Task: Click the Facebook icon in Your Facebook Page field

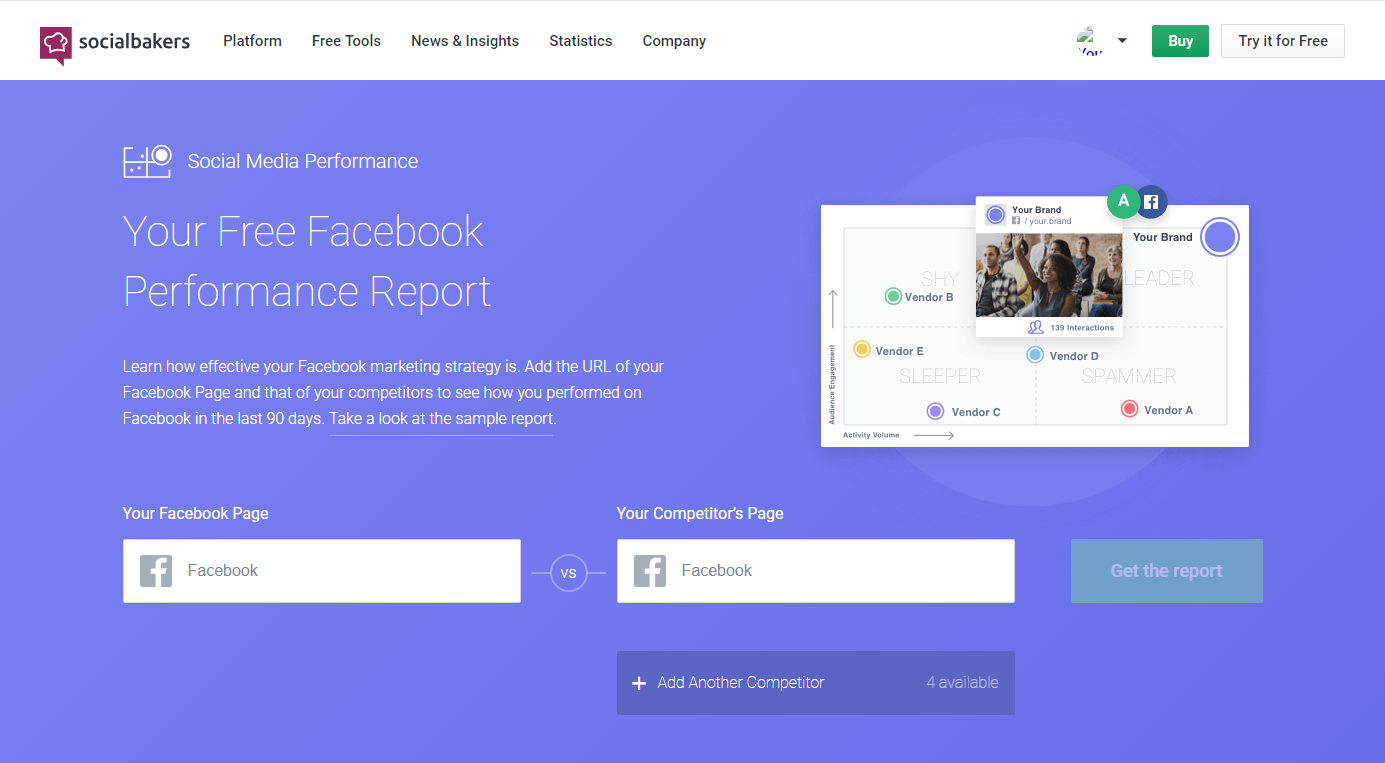Action: click(156, 570)
